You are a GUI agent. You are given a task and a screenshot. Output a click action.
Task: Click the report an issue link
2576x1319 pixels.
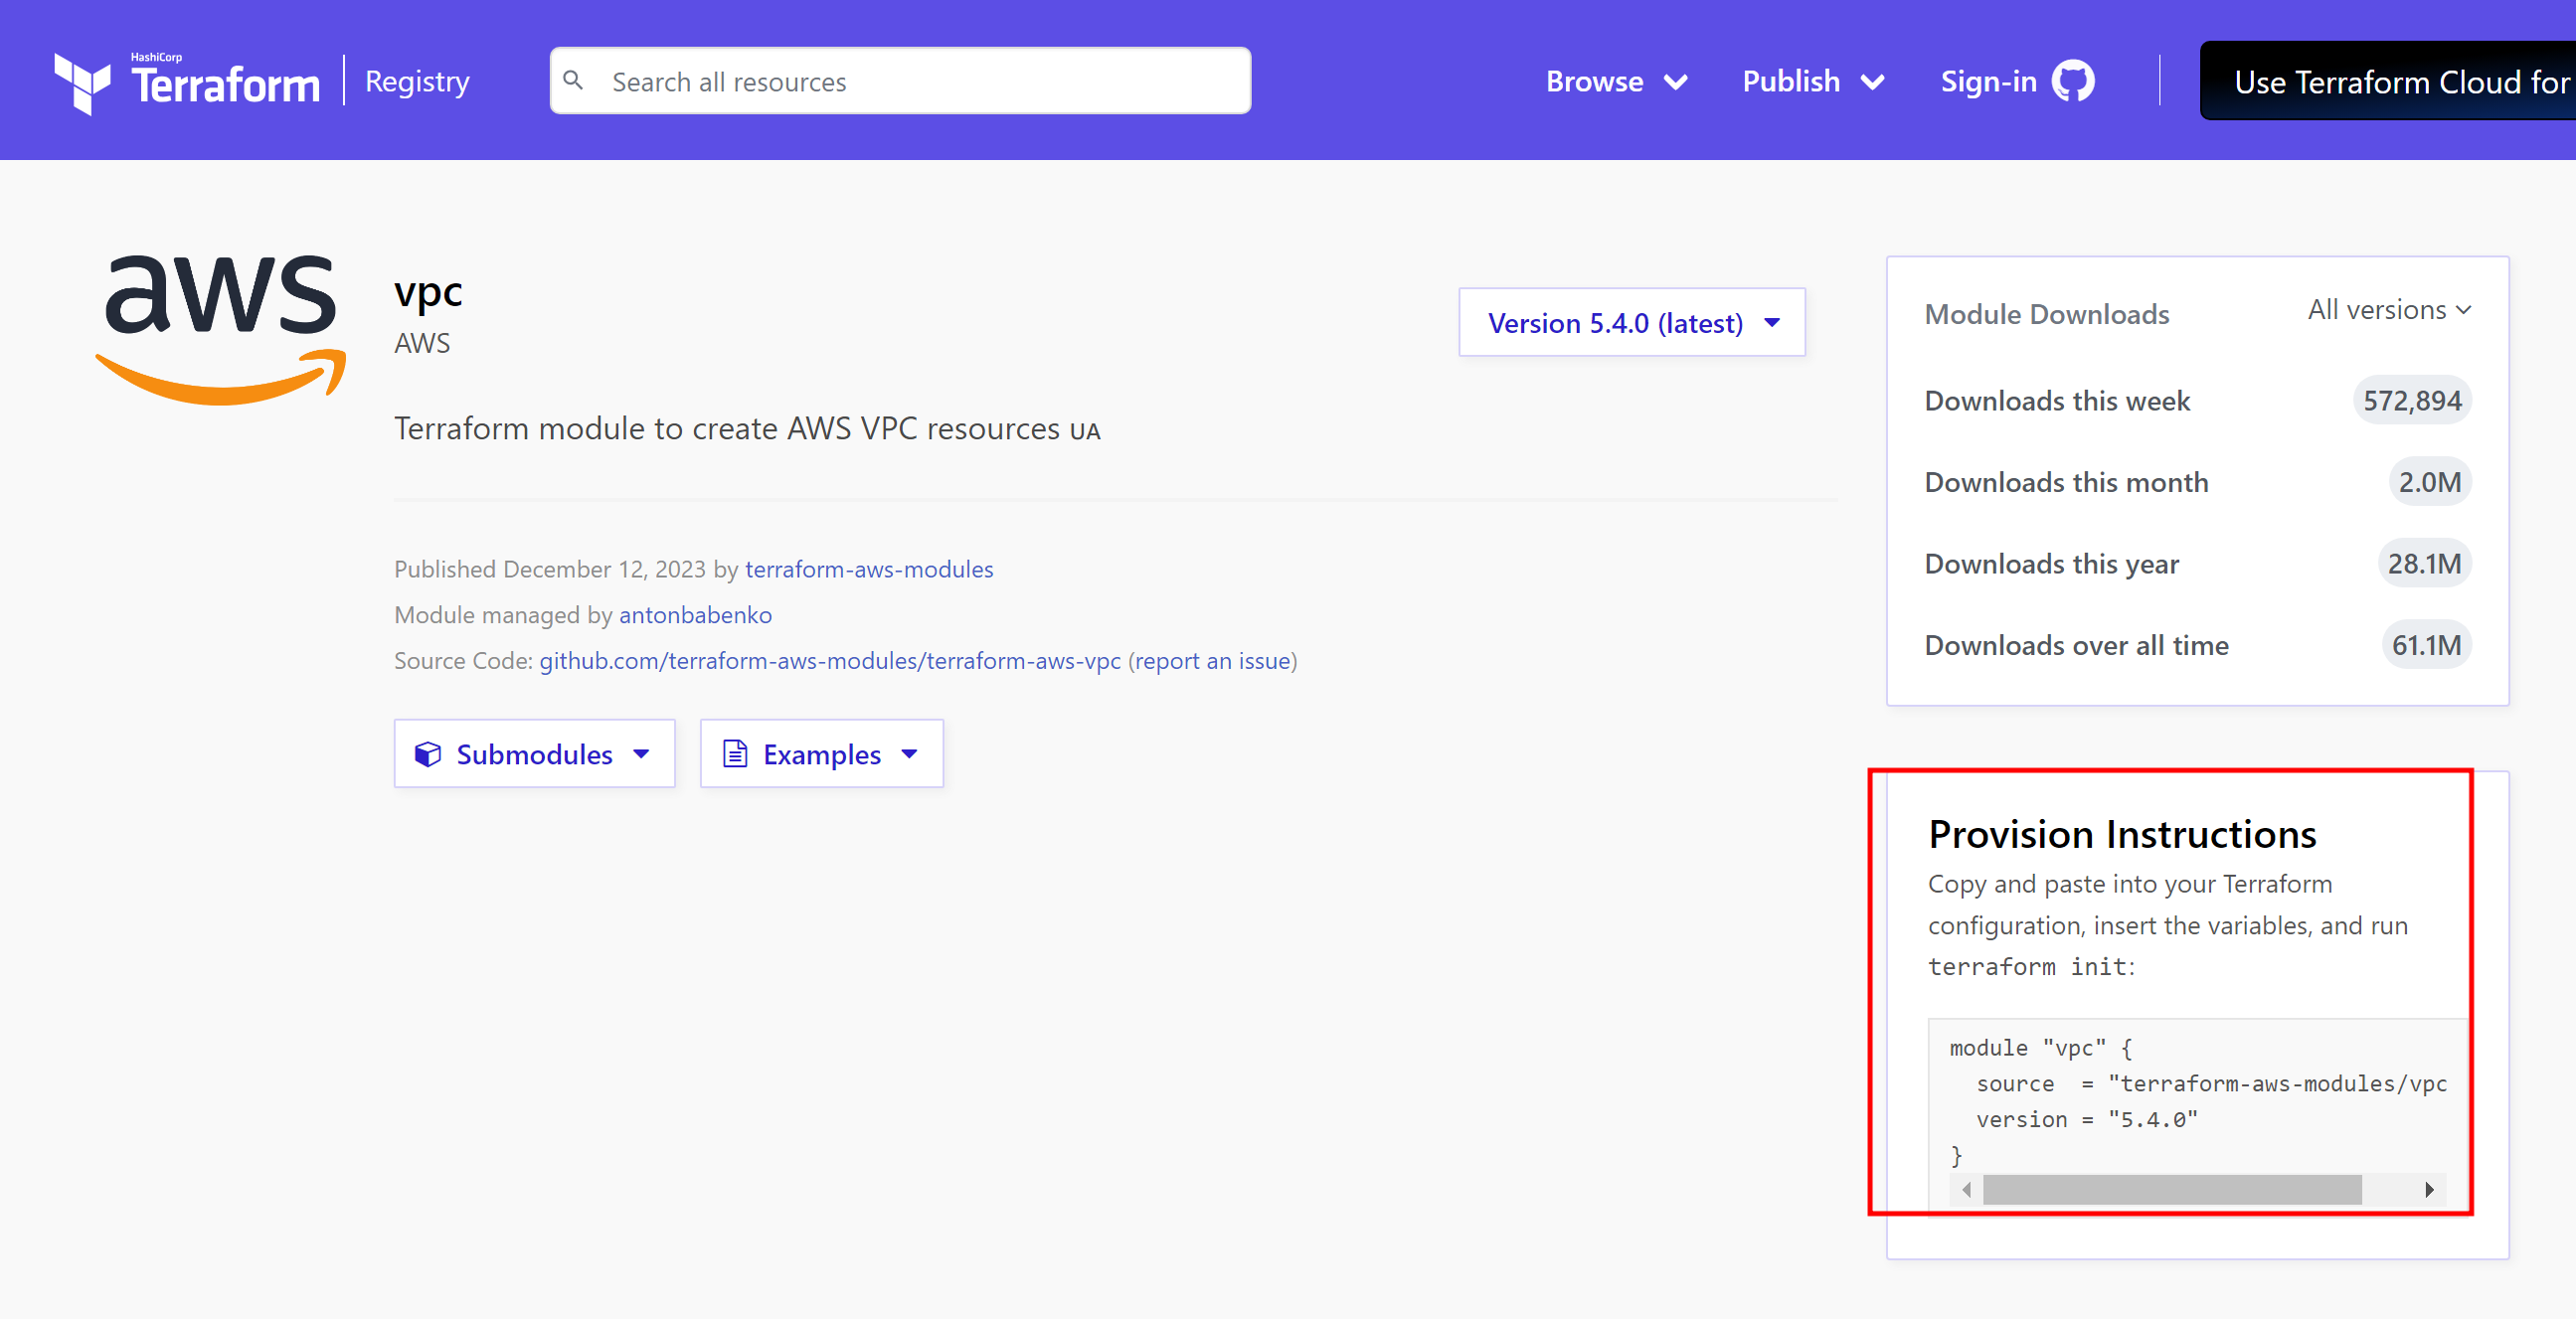point(1212,661)
